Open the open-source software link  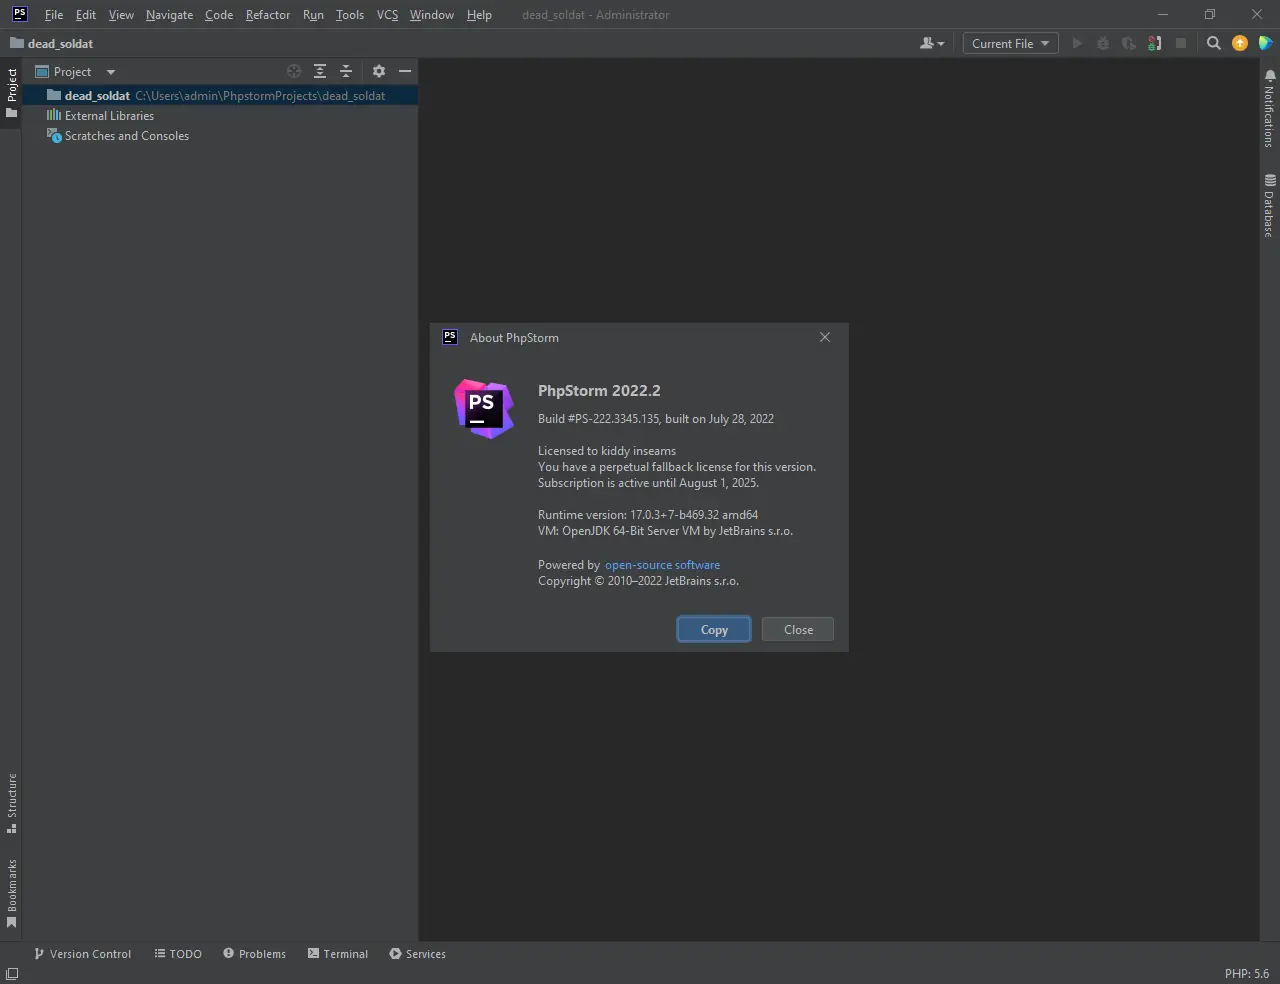click(662, 565)
